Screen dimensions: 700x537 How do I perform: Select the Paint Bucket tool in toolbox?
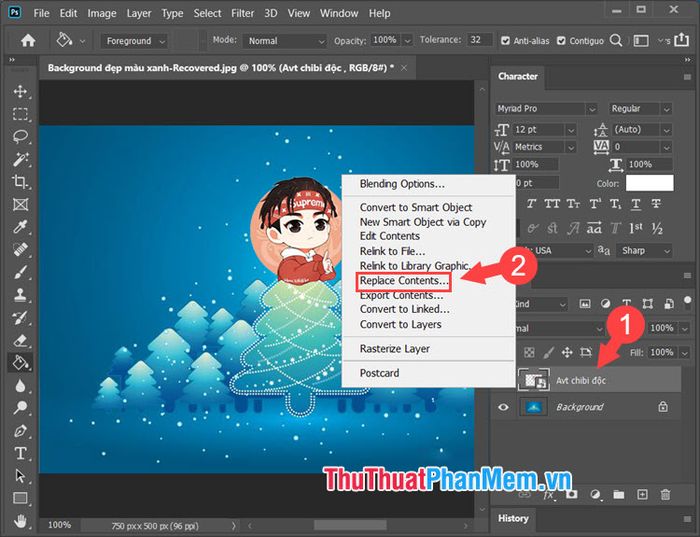[x=20, y=362]
